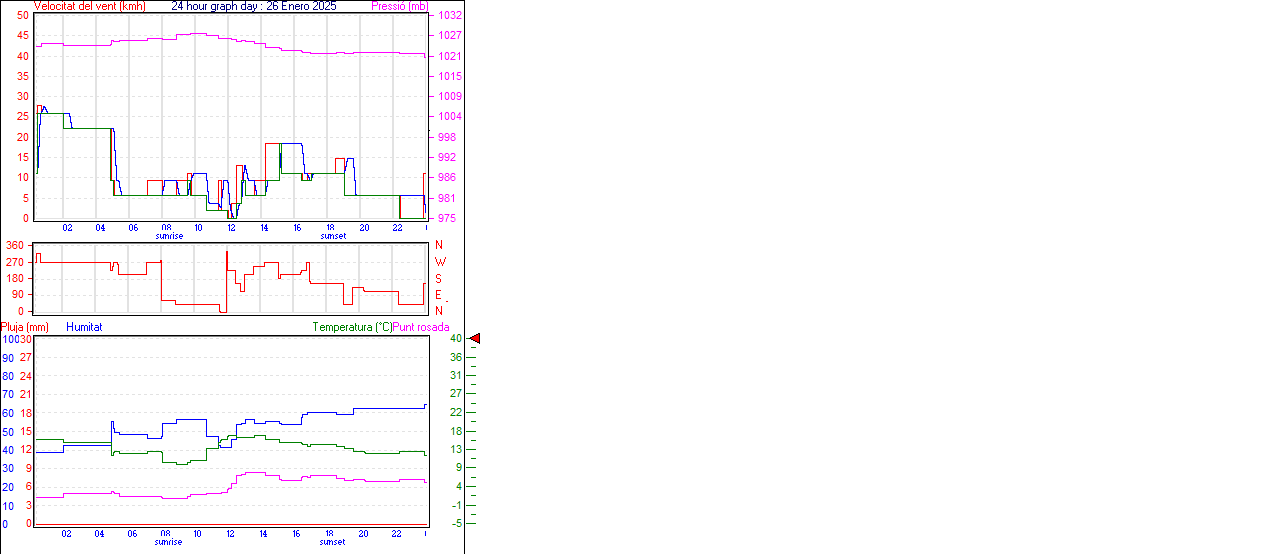Click the 'W' compass direction label
1280x554 pixels.
(439, 262)
